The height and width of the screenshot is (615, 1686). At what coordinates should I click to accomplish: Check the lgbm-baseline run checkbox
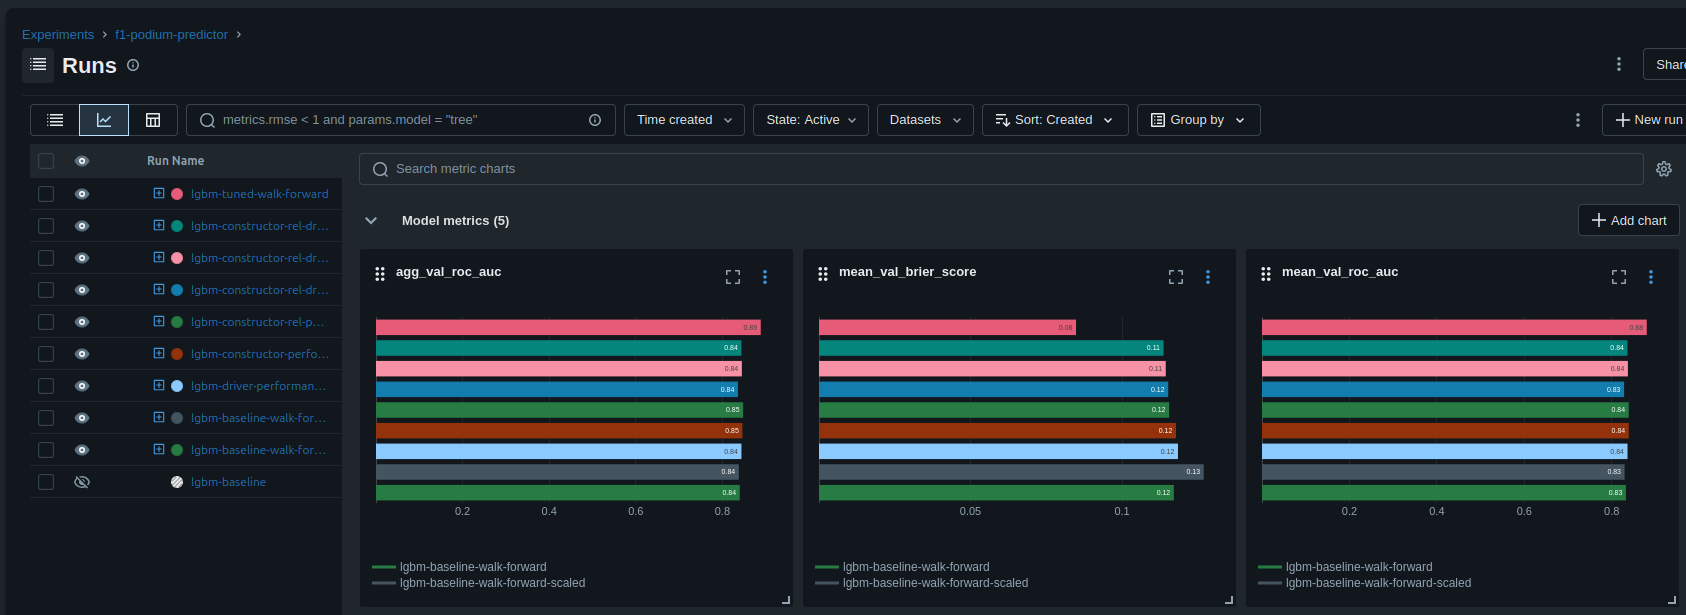46,482
